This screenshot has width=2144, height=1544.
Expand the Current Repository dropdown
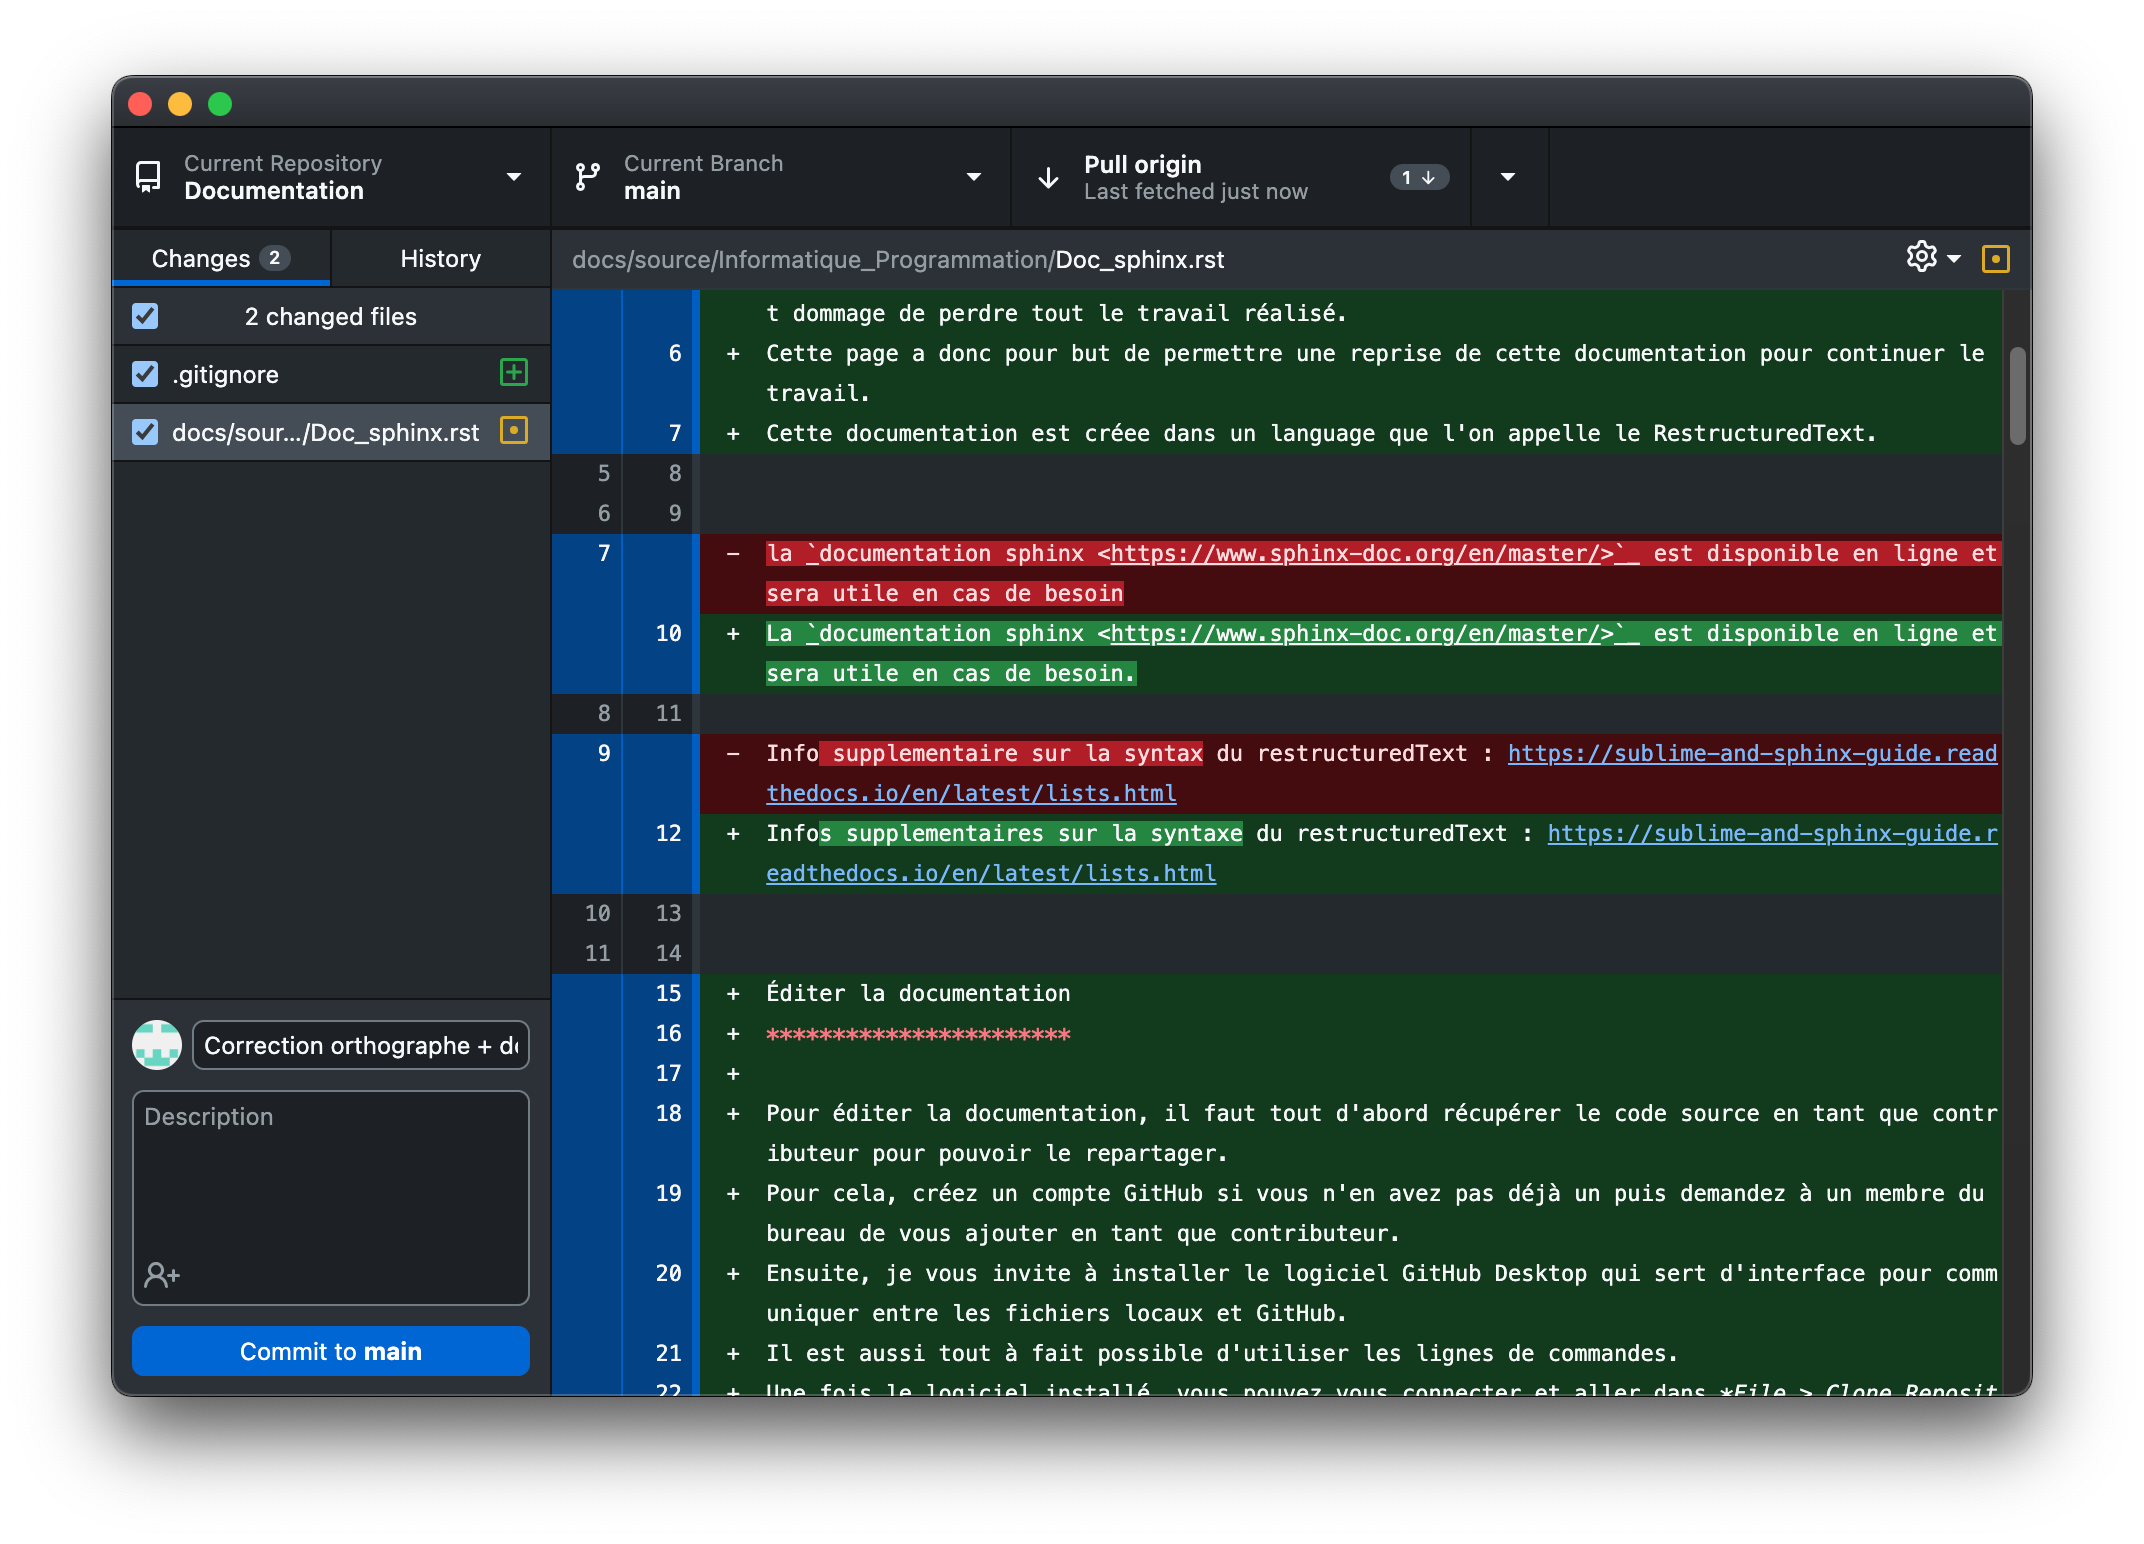coord(514,177)
